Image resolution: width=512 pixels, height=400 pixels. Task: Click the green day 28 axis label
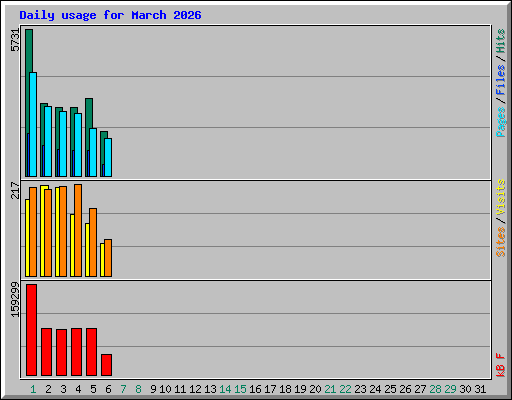[435, 389]
